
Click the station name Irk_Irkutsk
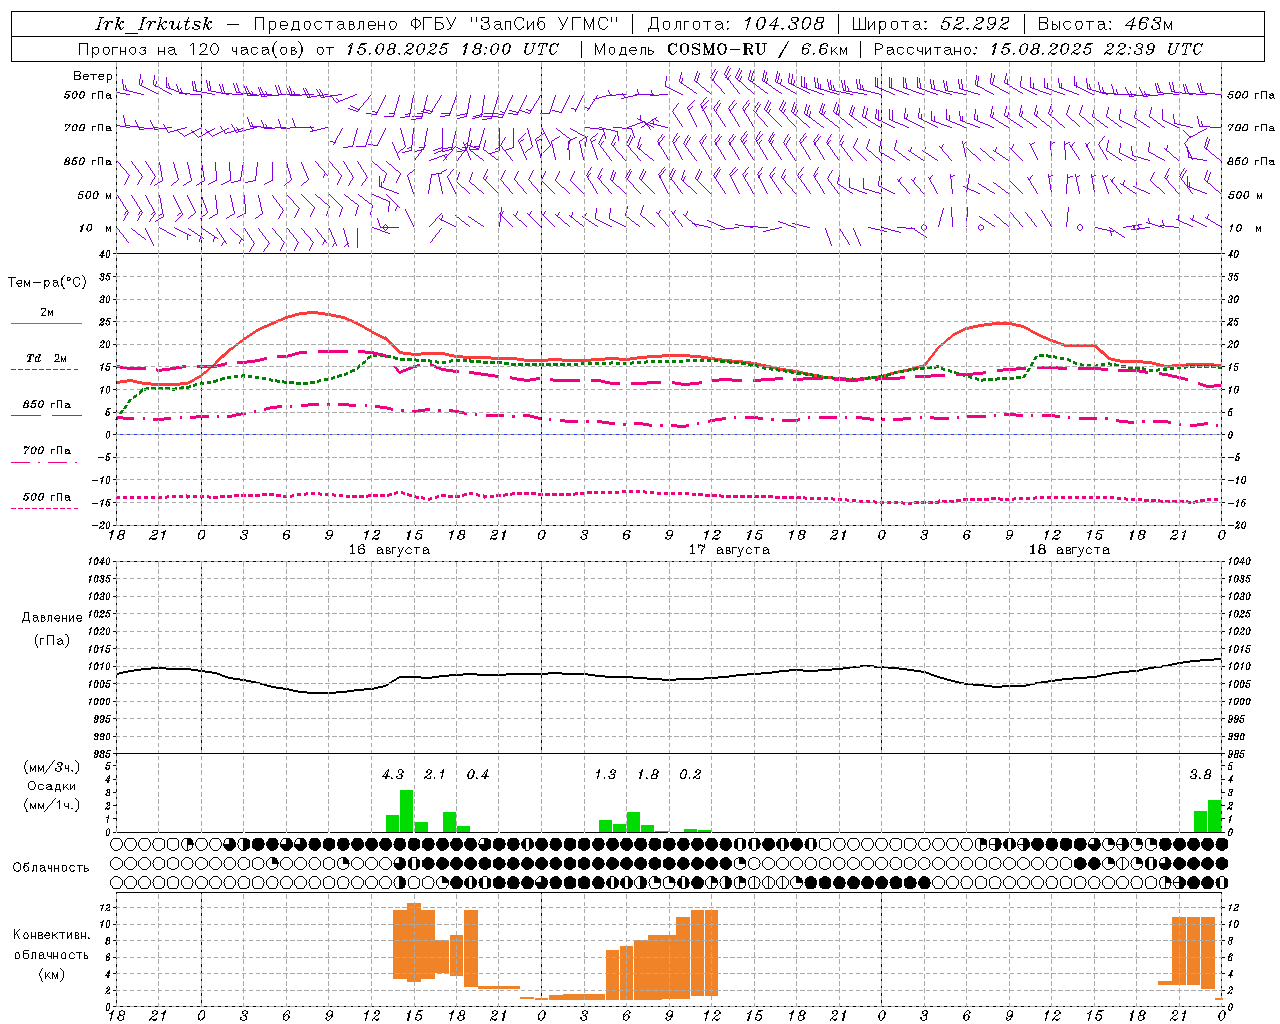[x=154, y=24]
